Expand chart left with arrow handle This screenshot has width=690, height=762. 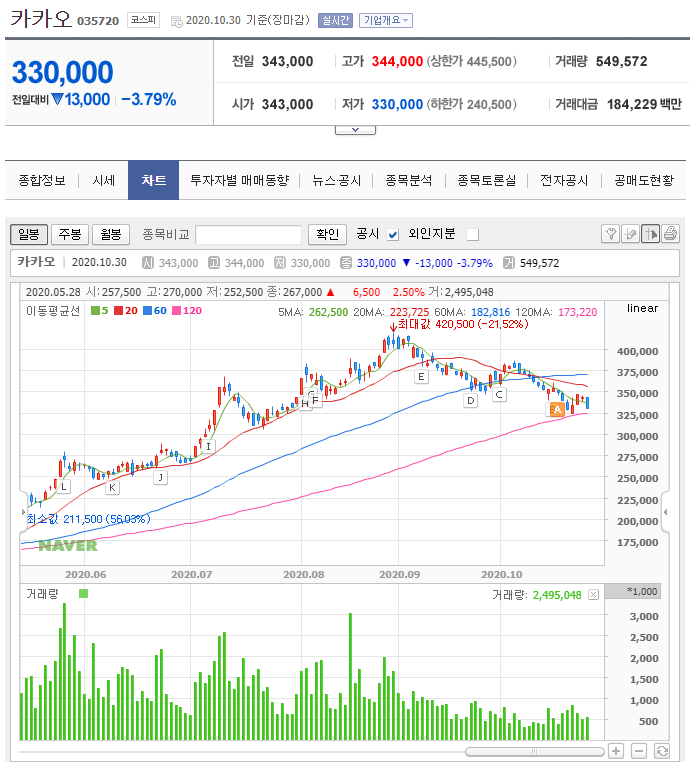click(23, 512)
